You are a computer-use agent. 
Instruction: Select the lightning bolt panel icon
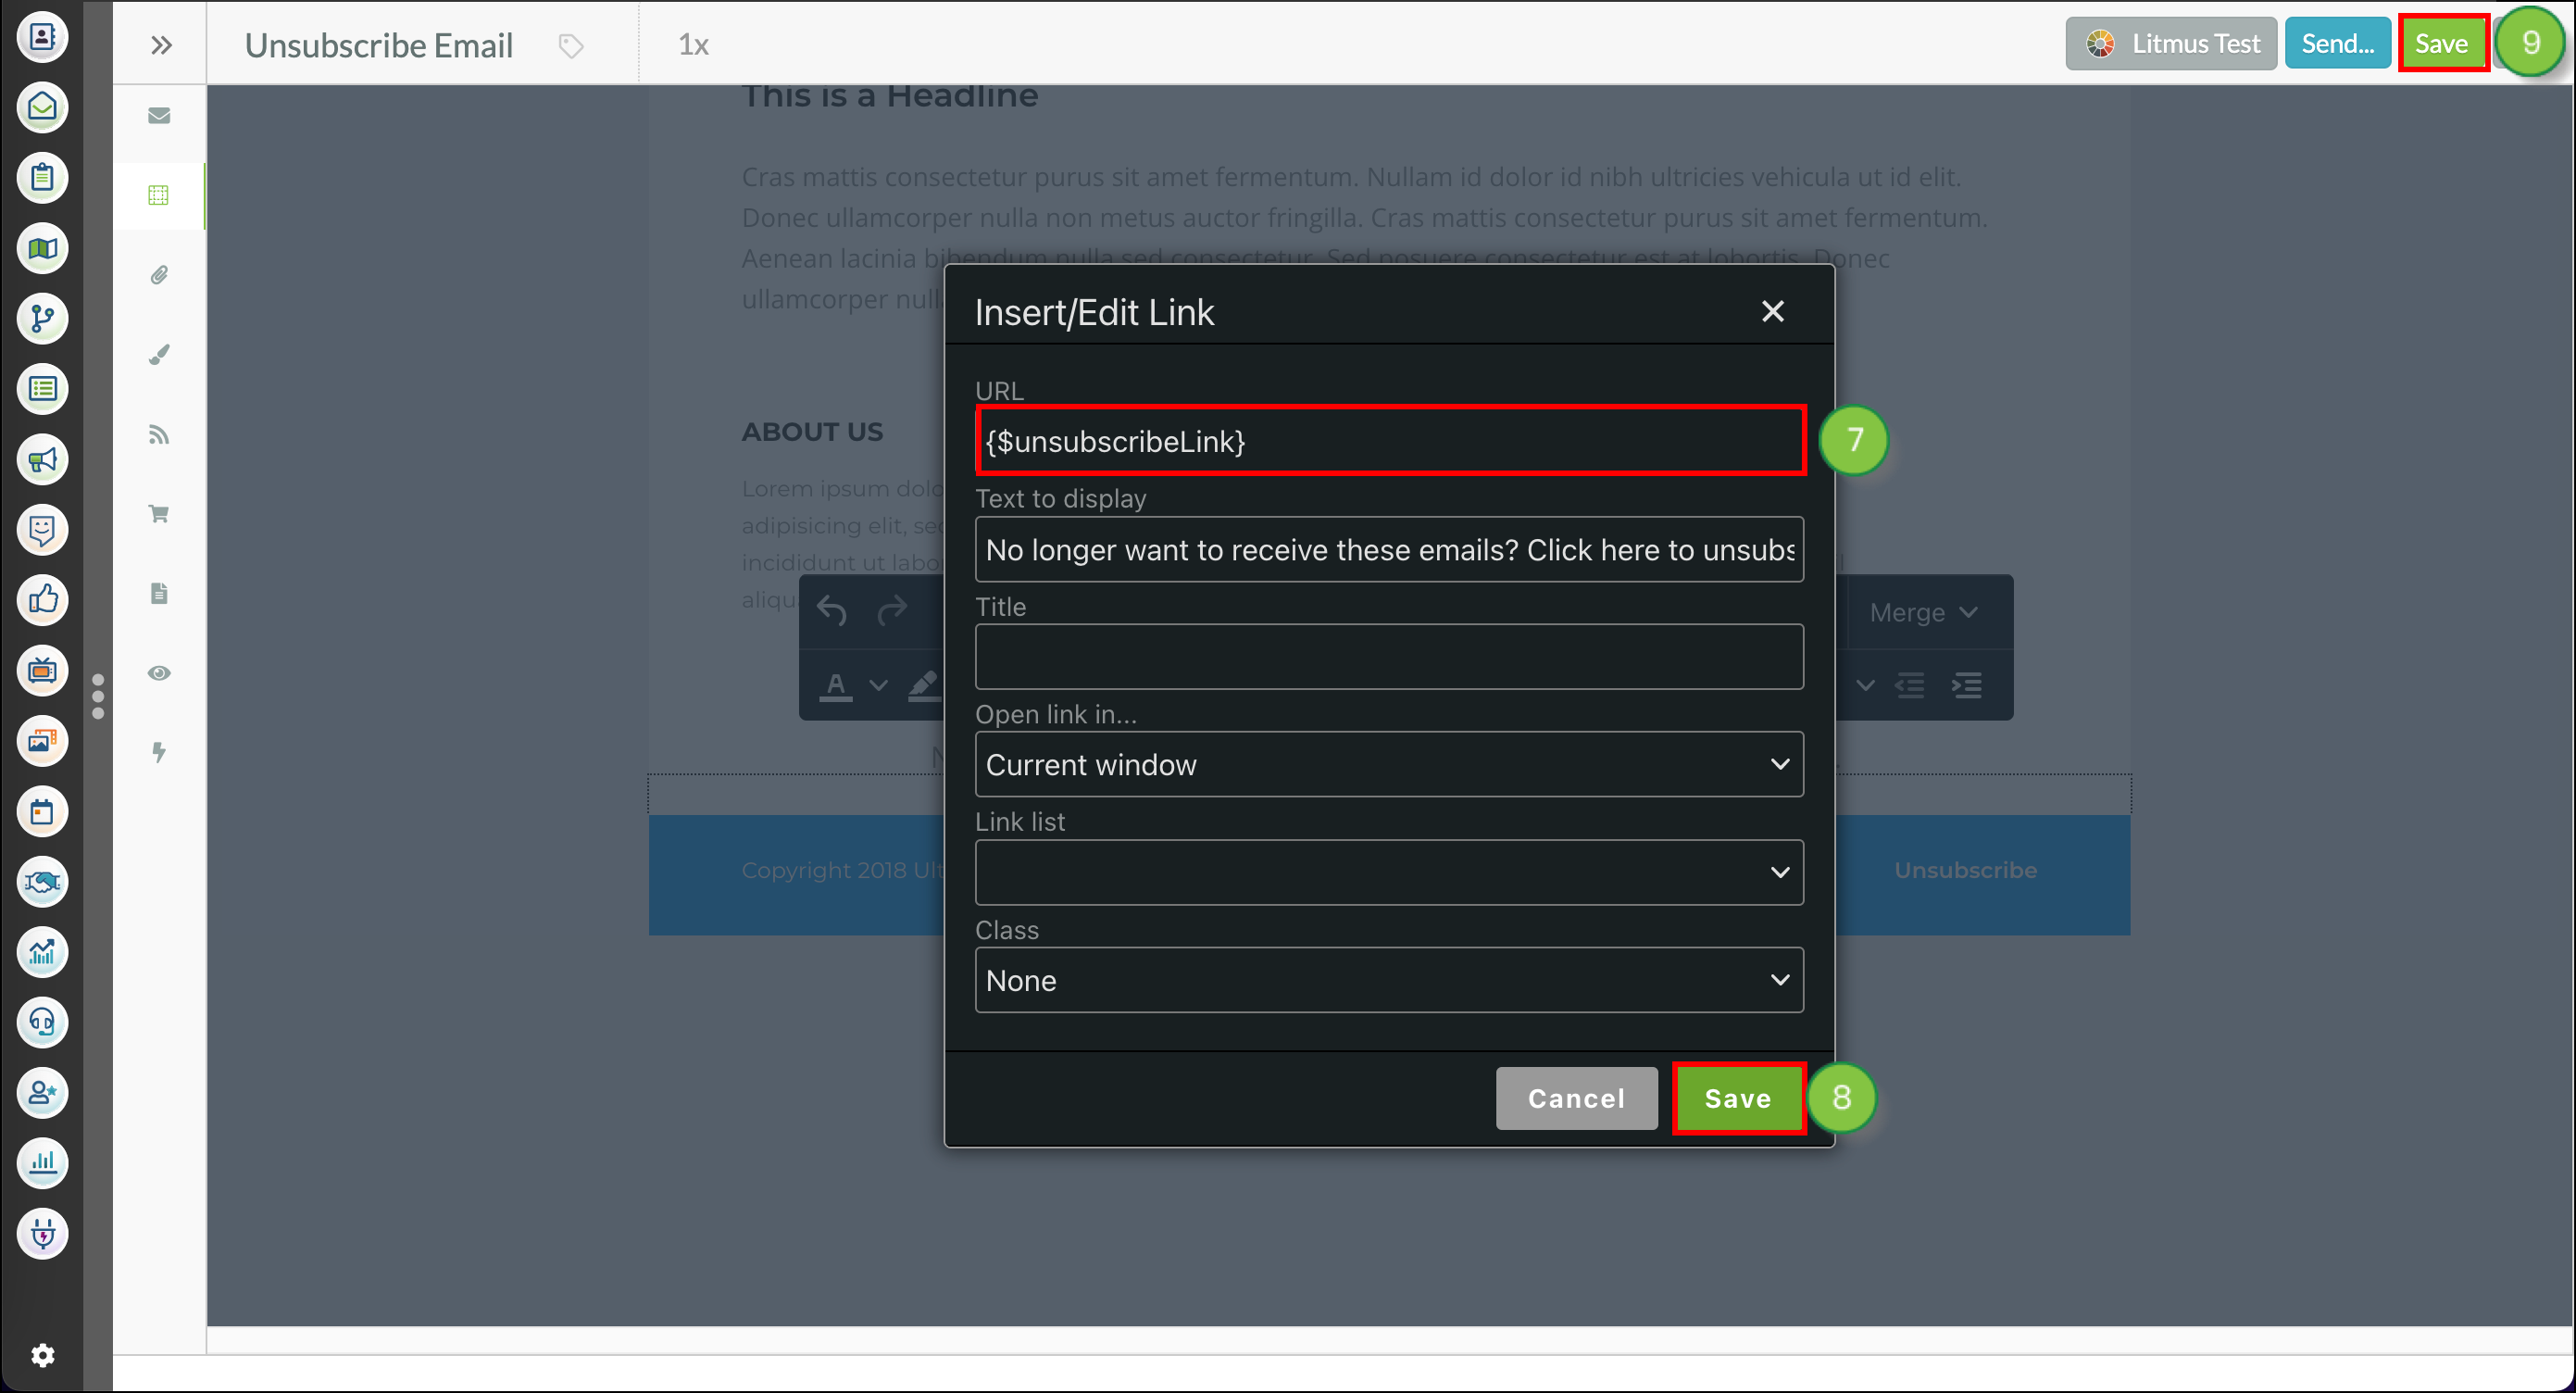pyautogui.click(x=159, y=752)
